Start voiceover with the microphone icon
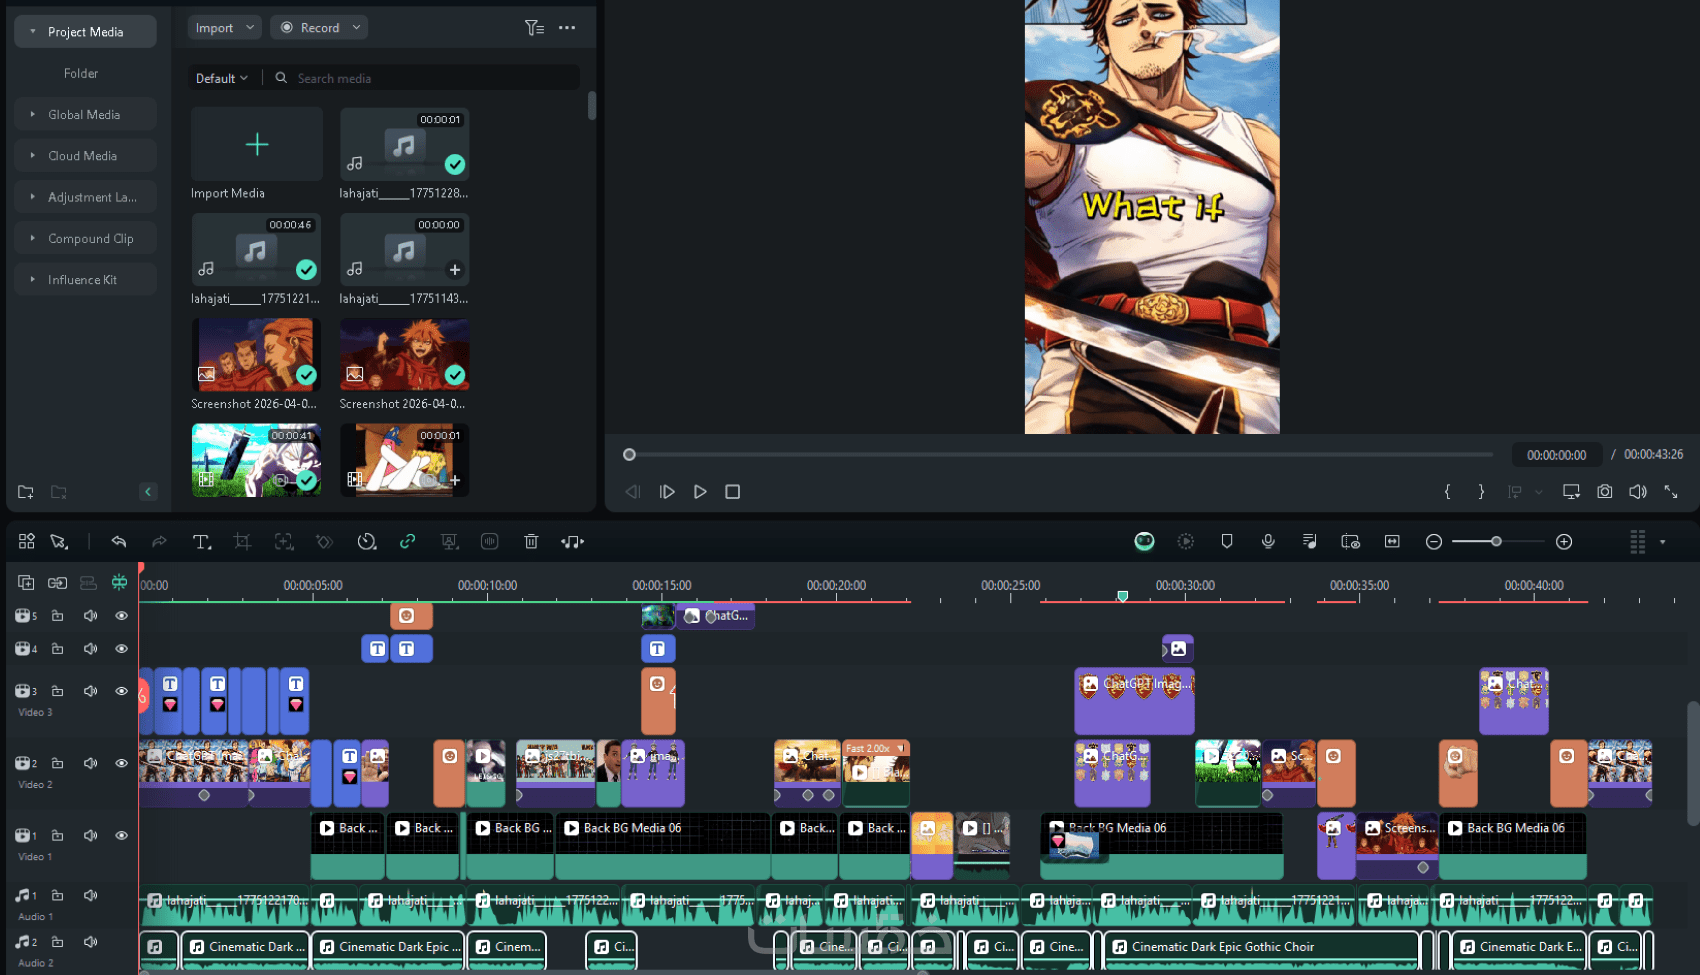The image size is (1700, 975). coord(1268,542)
